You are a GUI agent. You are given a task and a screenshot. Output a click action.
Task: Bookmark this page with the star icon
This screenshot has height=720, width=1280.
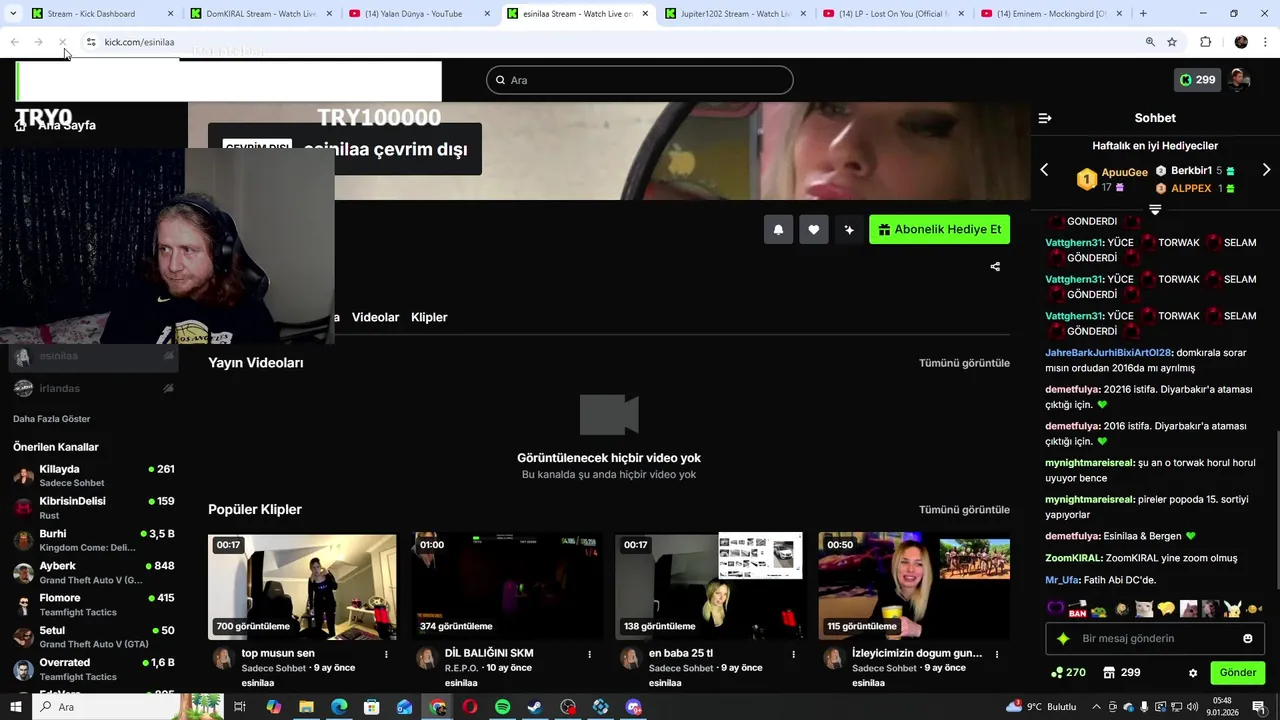[1172, 42]
